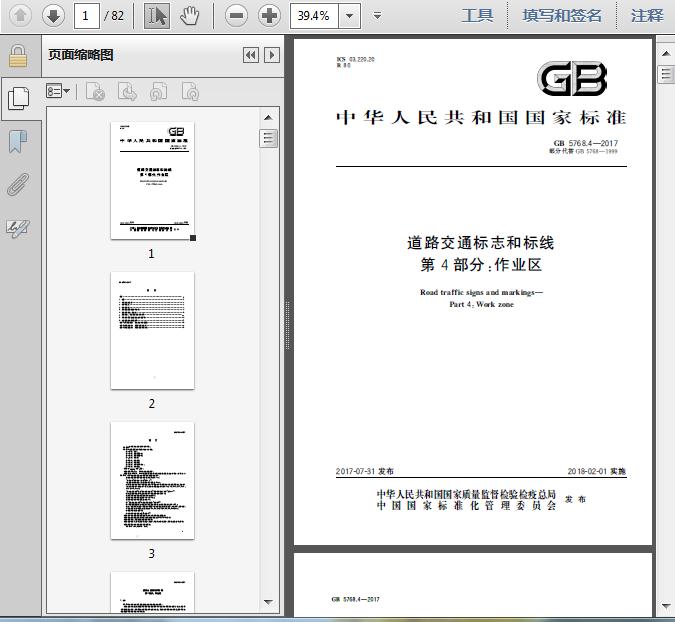The width and height of the screenshot is (675, 622).
Task: Collapse thumbnails panel with double-arrow button
Action: click(251, 55)
